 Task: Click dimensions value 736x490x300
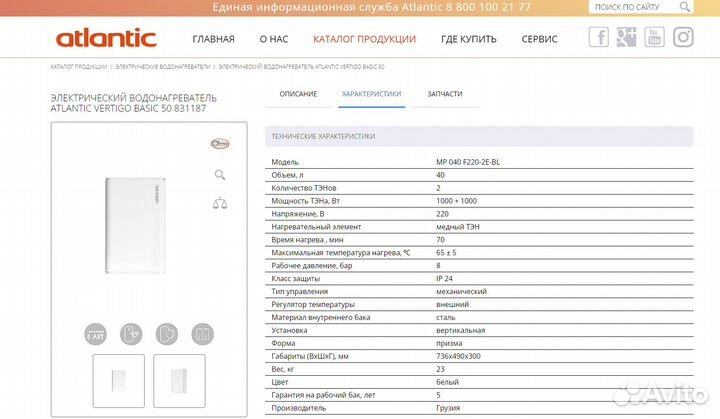pyautogui.click(x=458, y=356)
